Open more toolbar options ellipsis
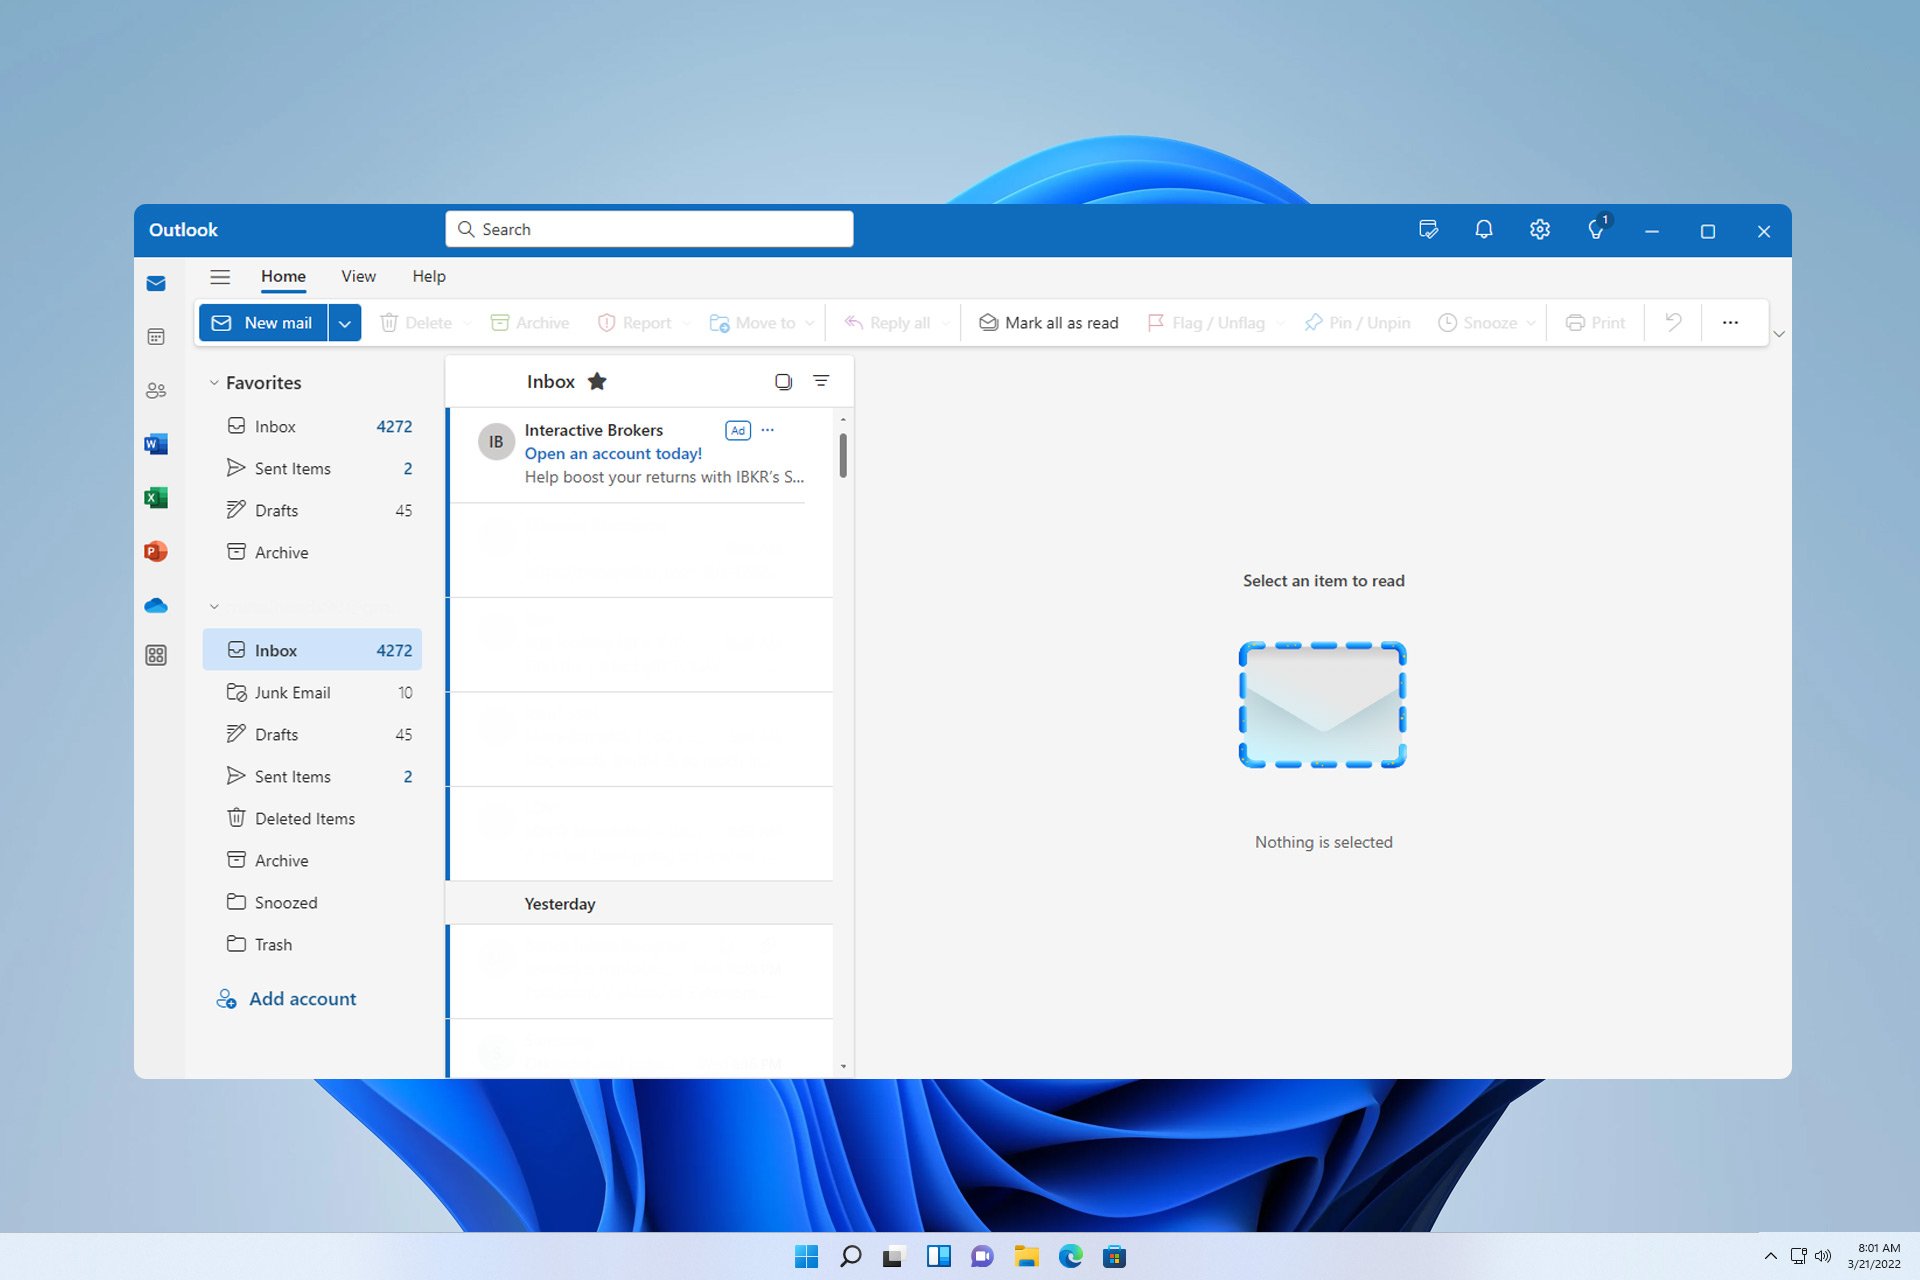Viewport: 1920px width, 1280px height. pyautogui.click(x=1730, y=322)
